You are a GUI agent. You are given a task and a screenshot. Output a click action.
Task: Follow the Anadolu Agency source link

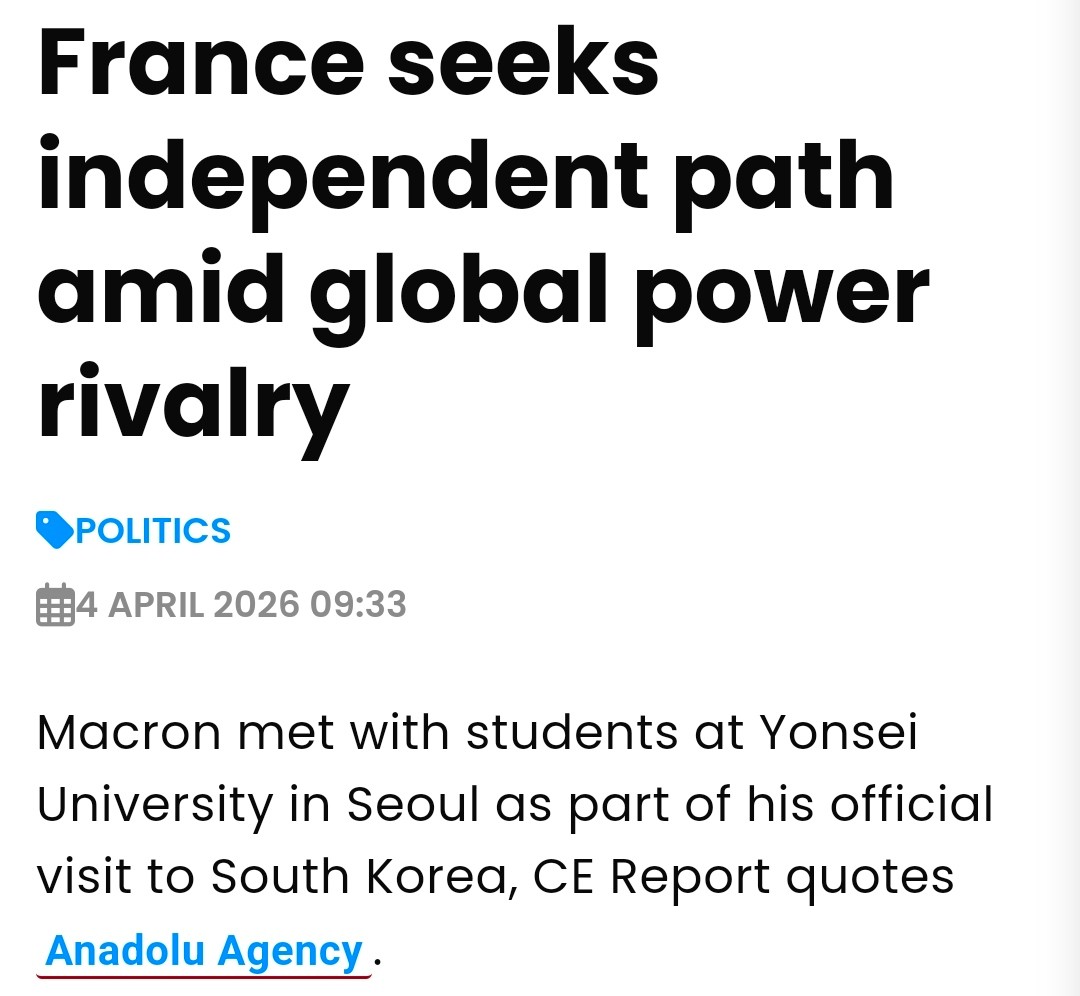click(x=204, y=950)
